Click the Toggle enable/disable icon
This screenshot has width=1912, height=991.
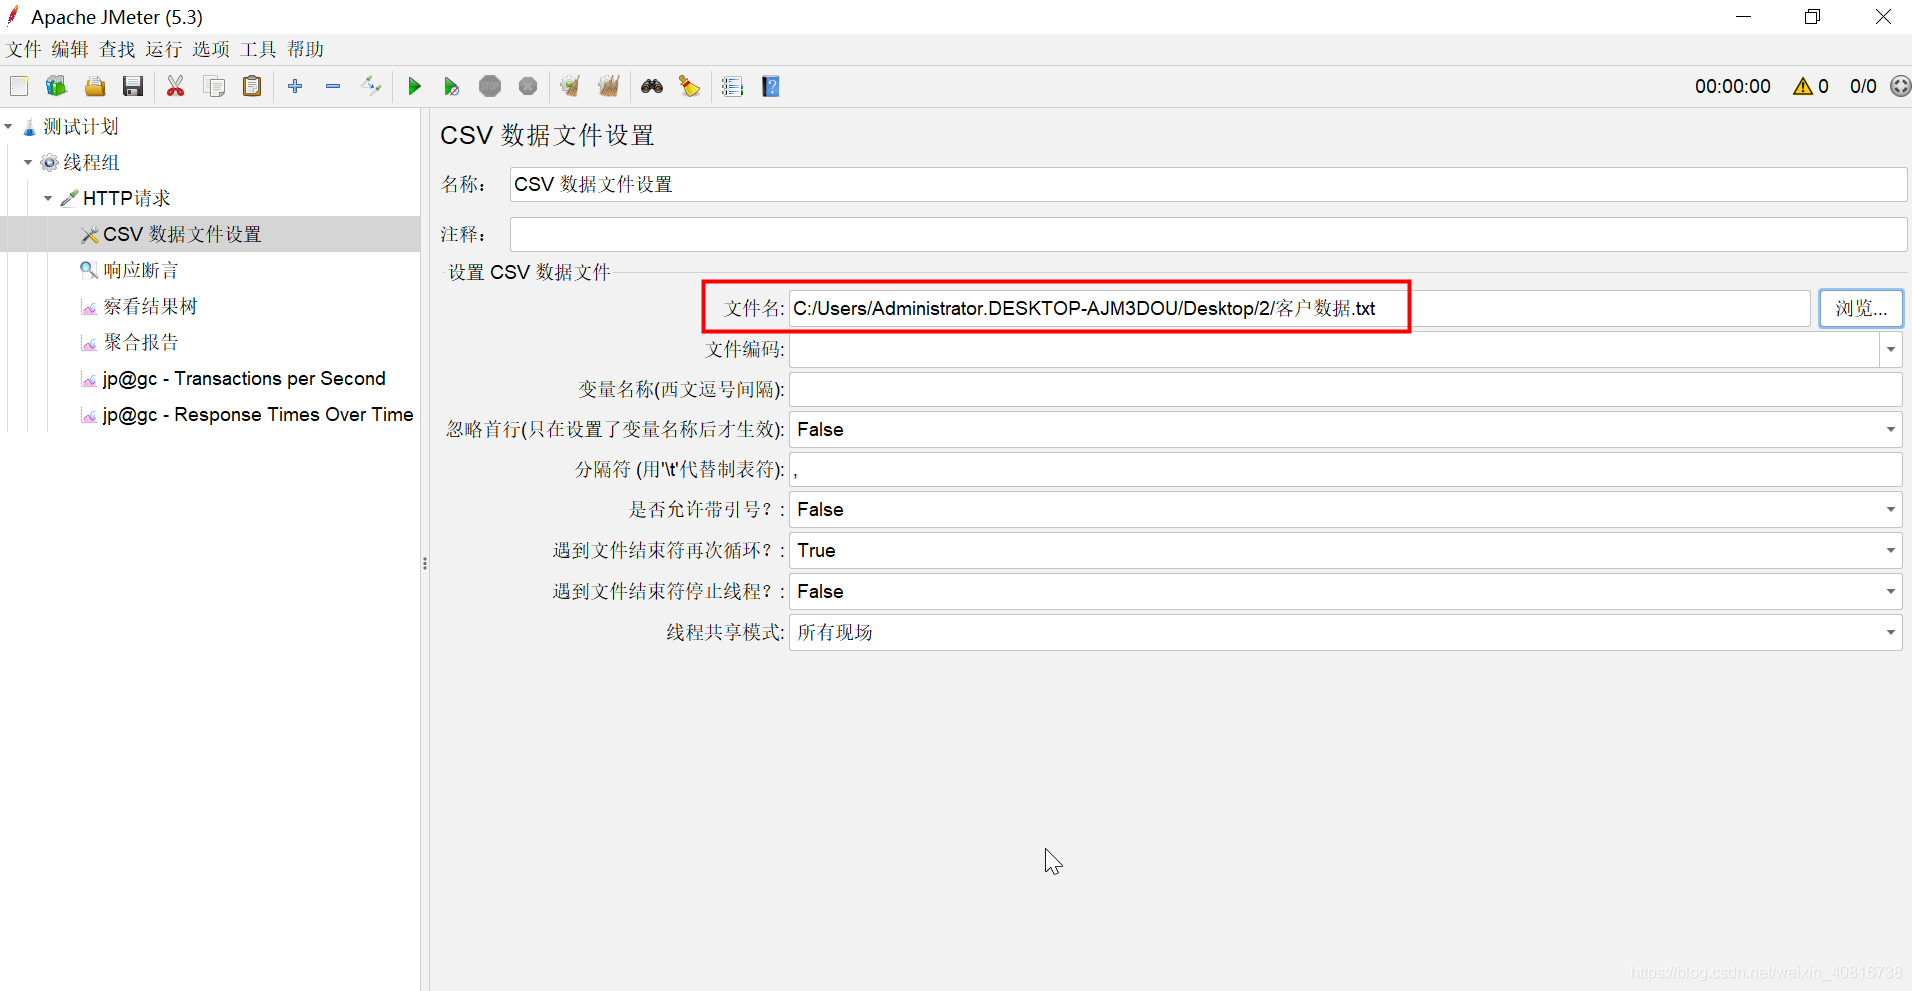click(x=371, y=87)
